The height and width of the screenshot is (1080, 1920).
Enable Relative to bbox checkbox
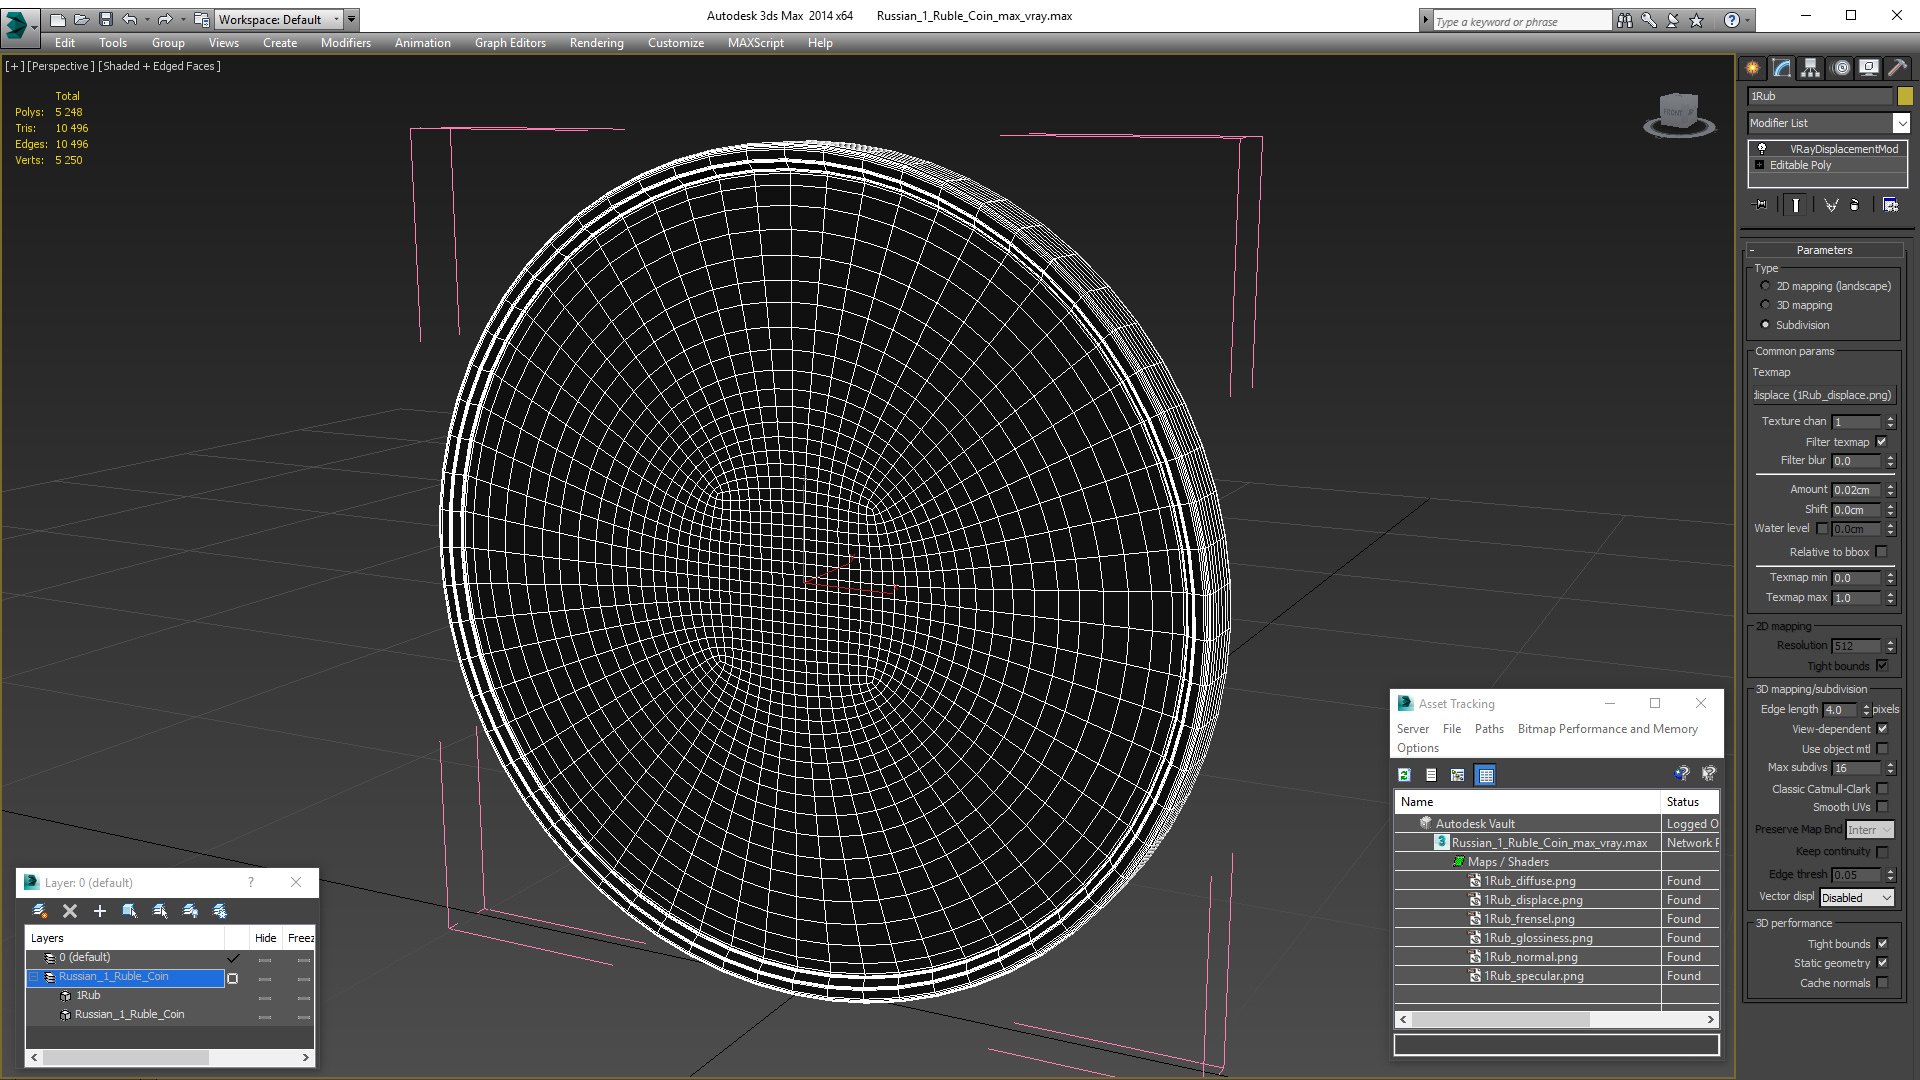1881,552
